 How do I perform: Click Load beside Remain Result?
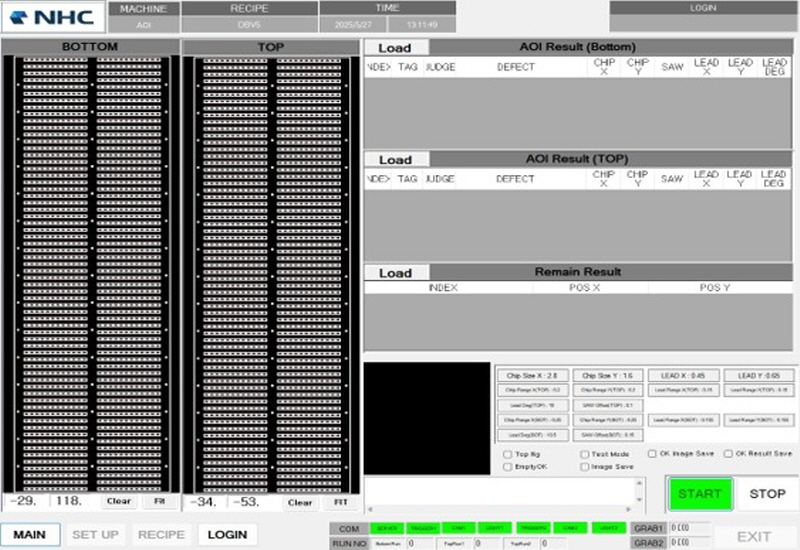coord(395,272)
